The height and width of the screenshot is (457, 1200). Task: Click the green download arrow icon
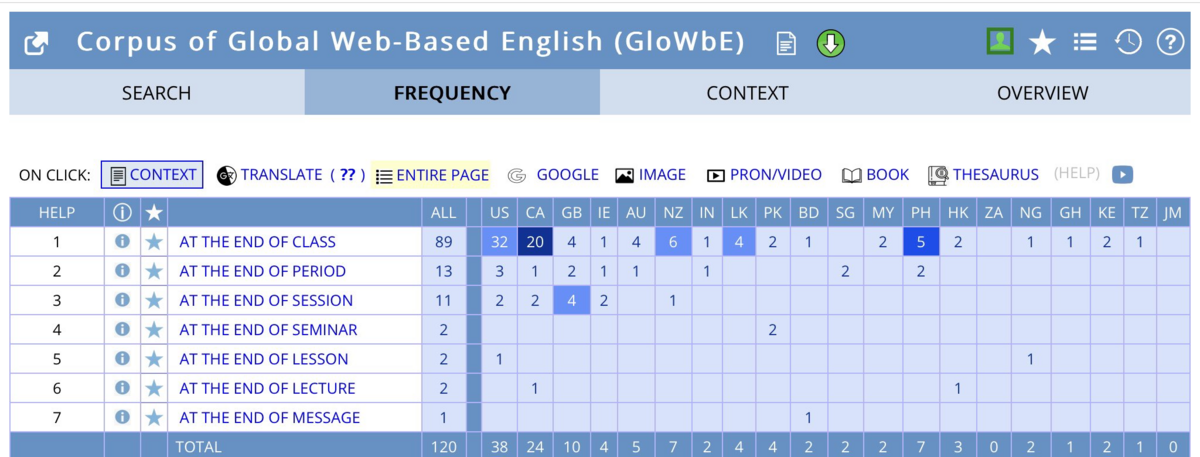[831, 43]
